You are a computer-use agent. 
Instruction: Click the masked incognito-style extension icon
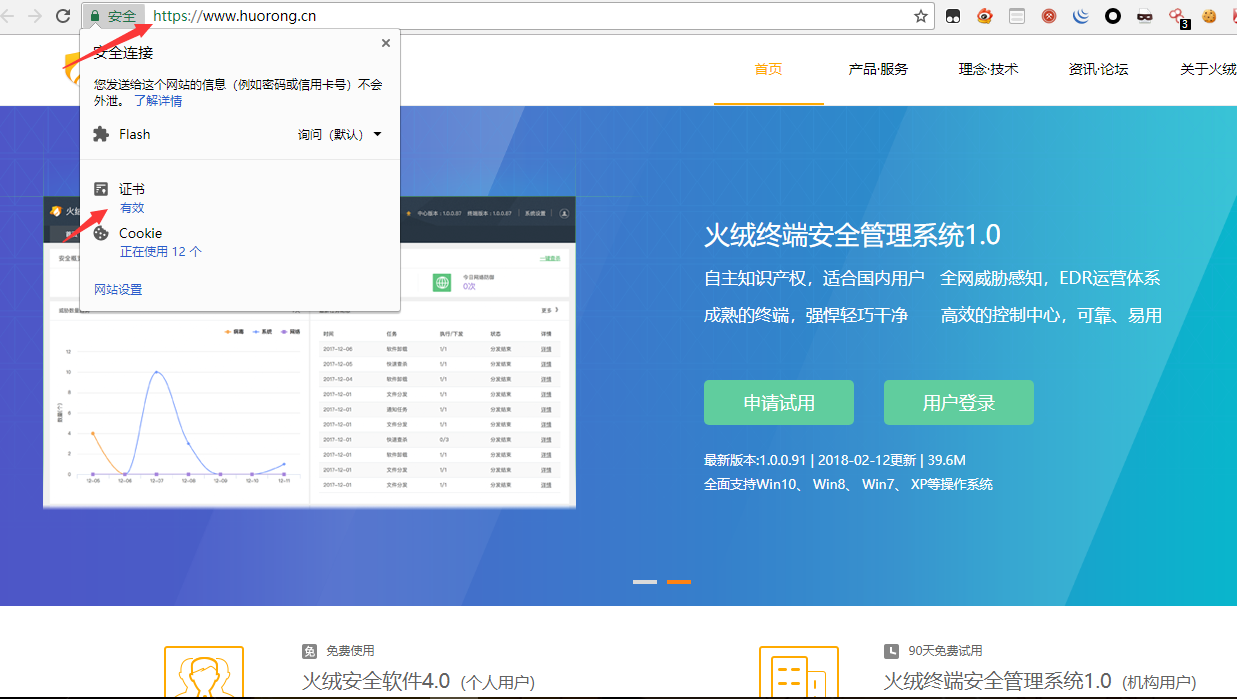point(1145,16)
